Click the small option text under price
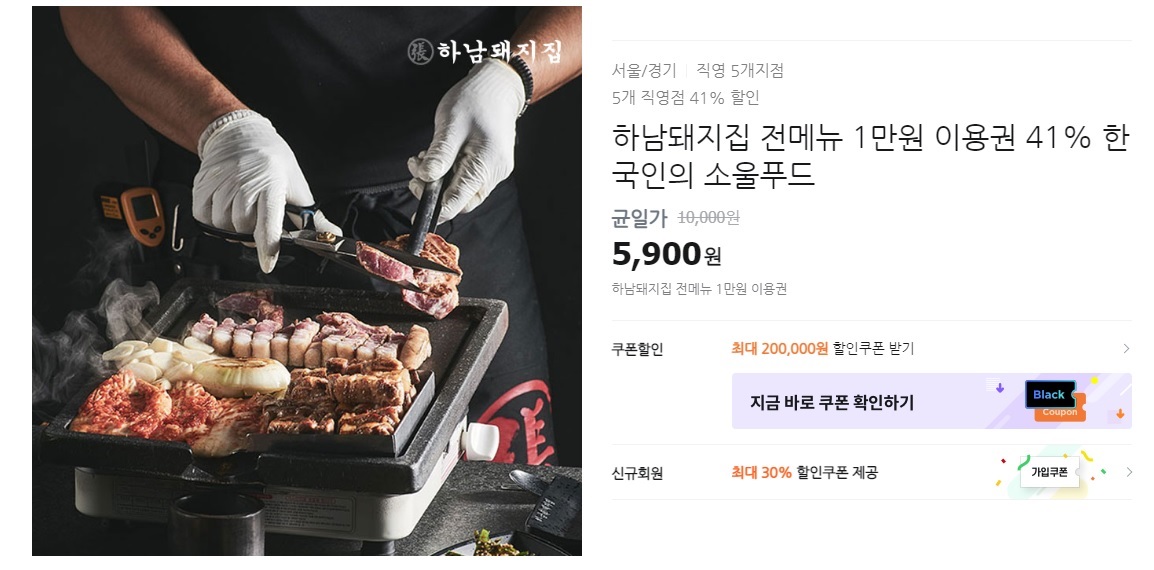Image resolution: width=1154 pixels, height=570 pixels. (699, 289)
